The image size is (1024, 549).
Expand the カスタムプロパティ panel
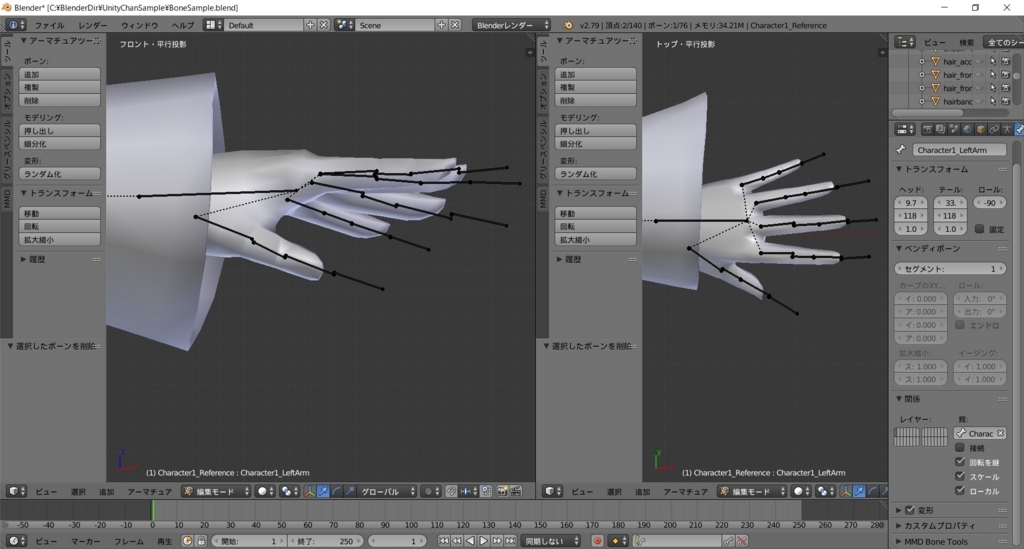tap(939, 525)
